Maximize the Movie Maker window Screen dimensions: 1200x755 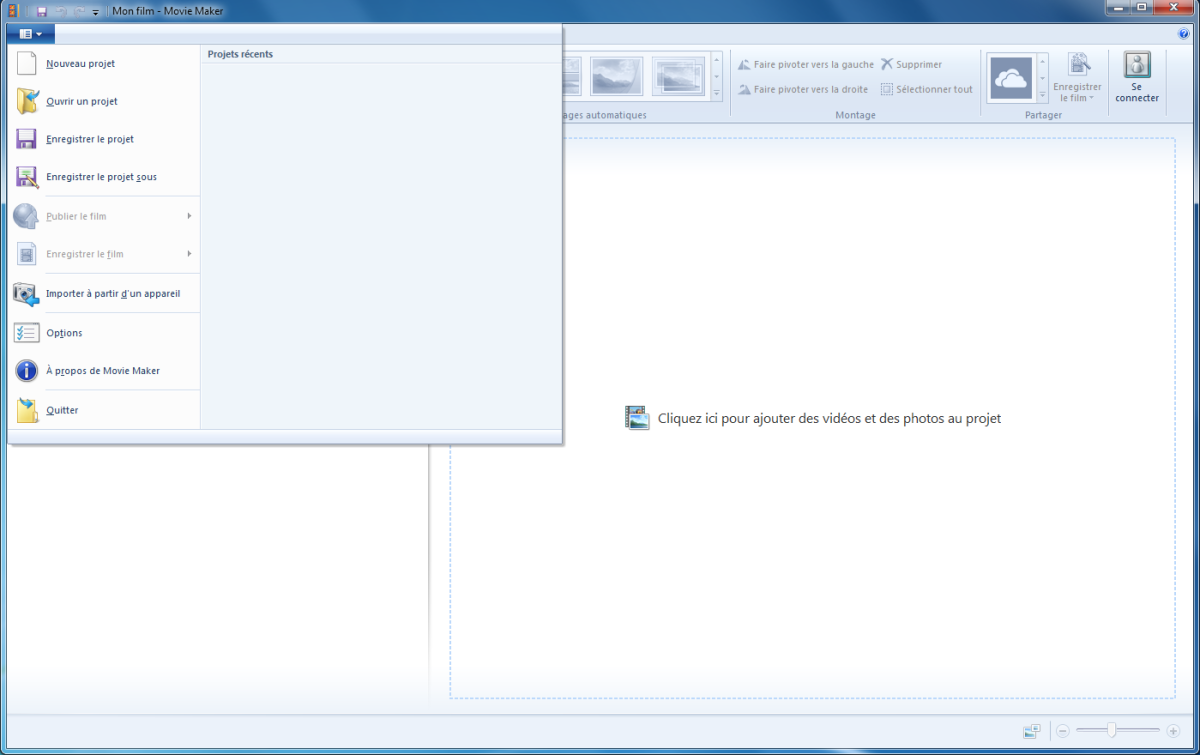point(1142,8)
